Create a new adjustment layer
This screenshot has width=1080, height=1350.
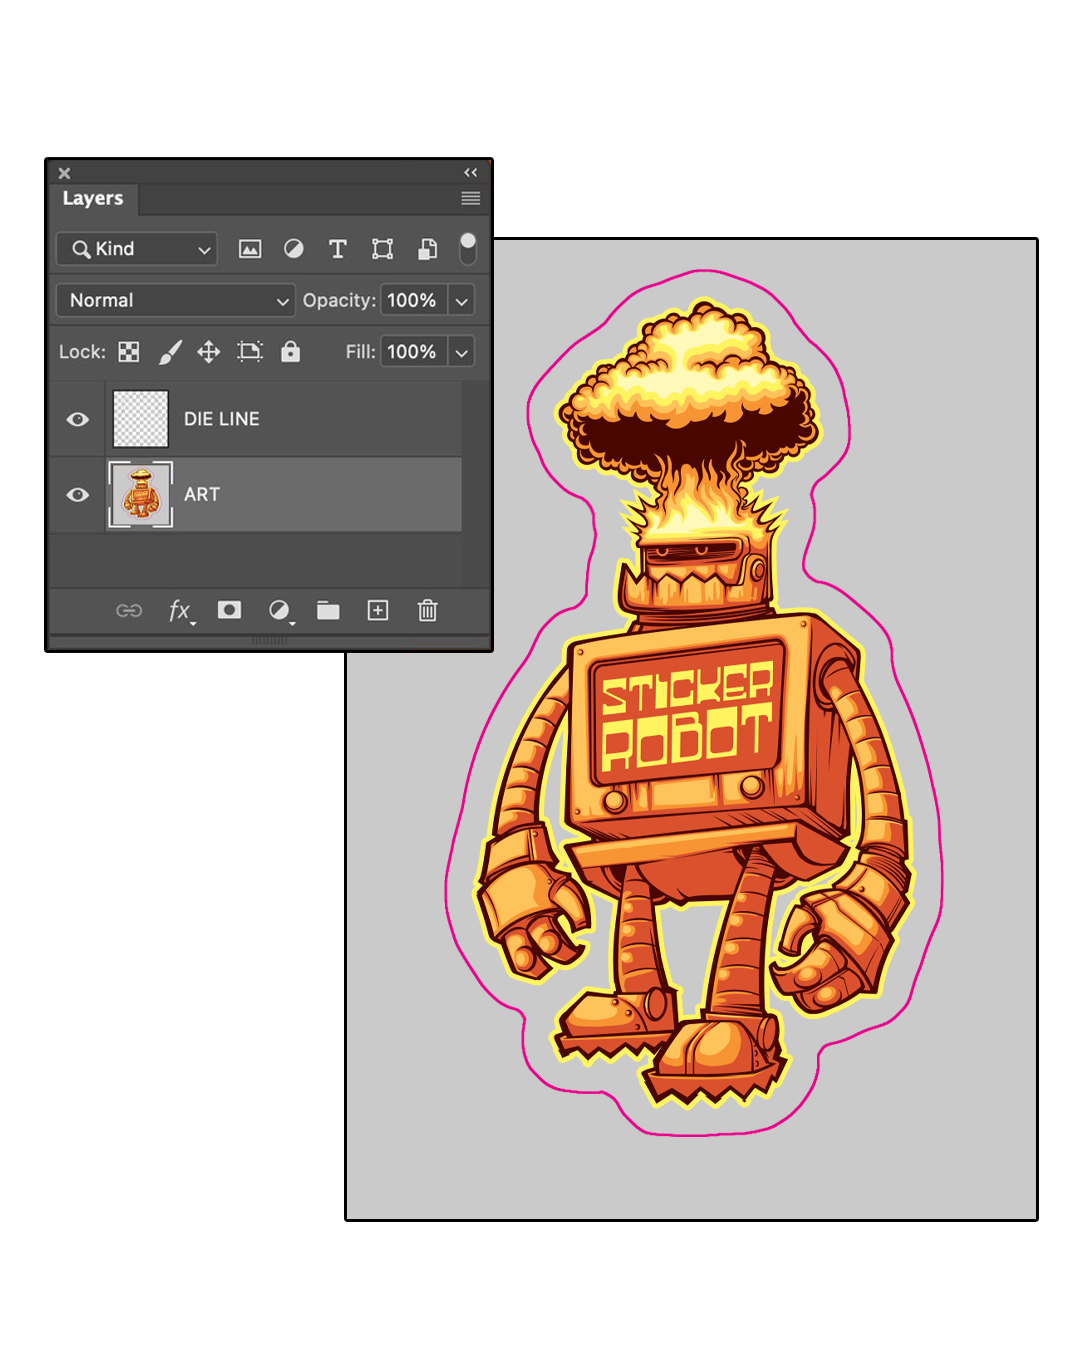point(280,611)
